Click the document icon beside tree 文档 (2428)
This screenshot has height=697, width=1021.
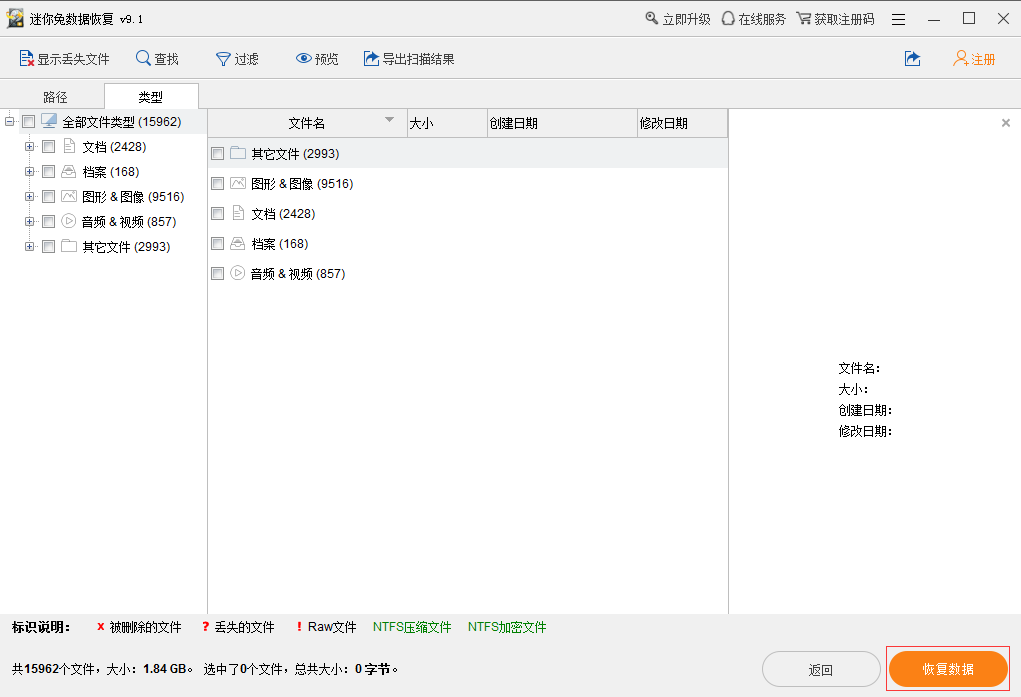click(69, 146)
